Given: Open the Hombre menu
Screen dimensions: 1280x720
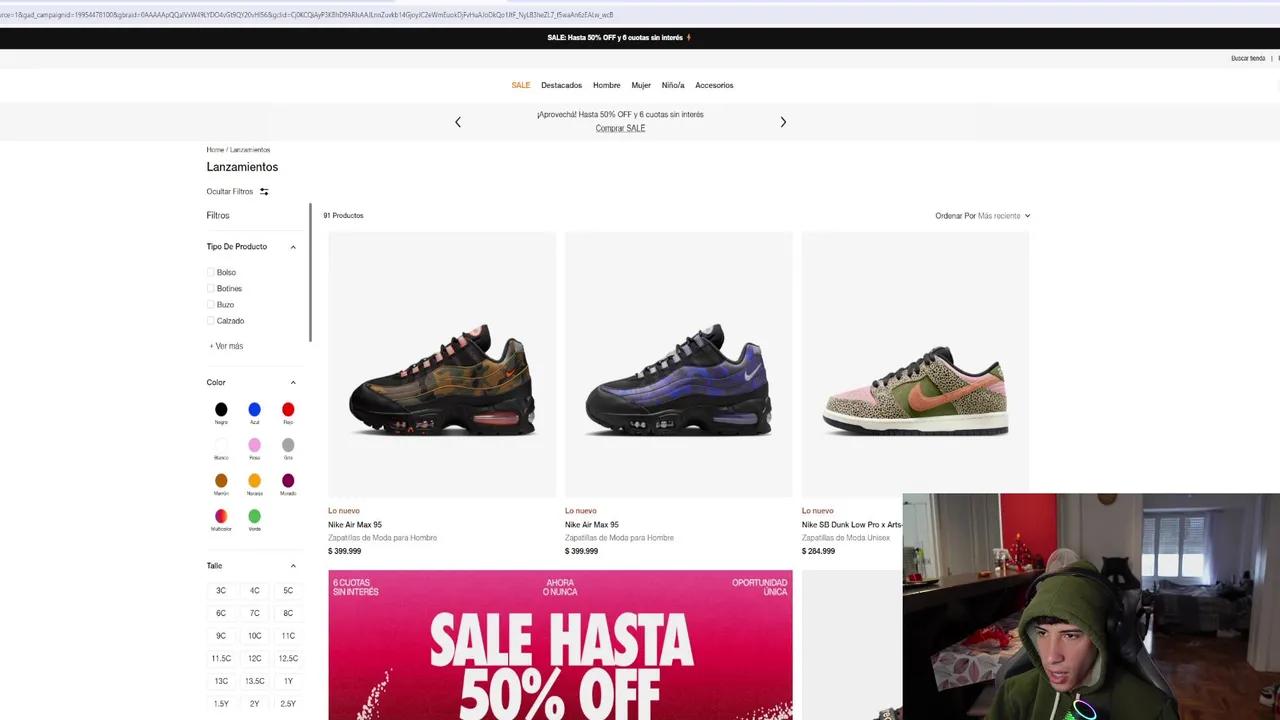Looking at the screenshot, I should [606, 85].
